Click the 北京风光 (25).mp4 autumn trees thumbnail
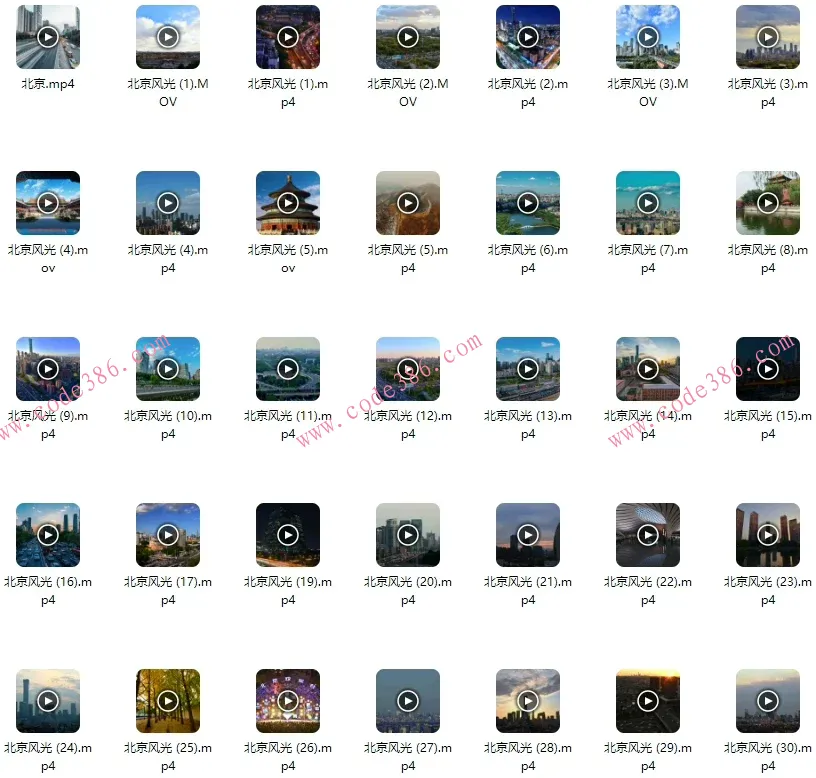This screenshot has width=816, height=778. point(168,701)
